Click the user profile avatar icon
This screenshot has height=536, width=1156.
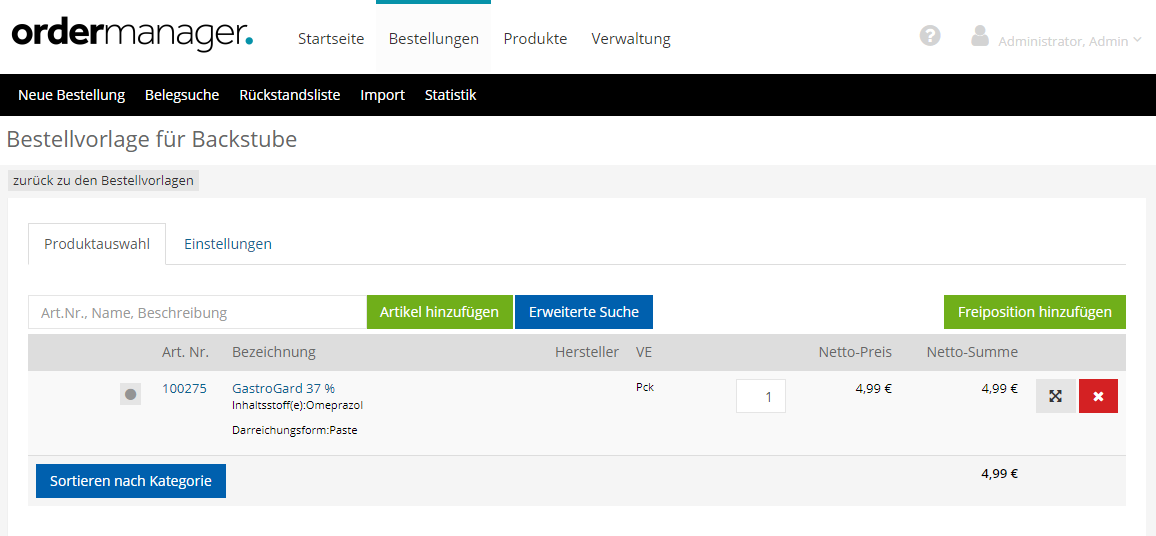click(980, 36)
